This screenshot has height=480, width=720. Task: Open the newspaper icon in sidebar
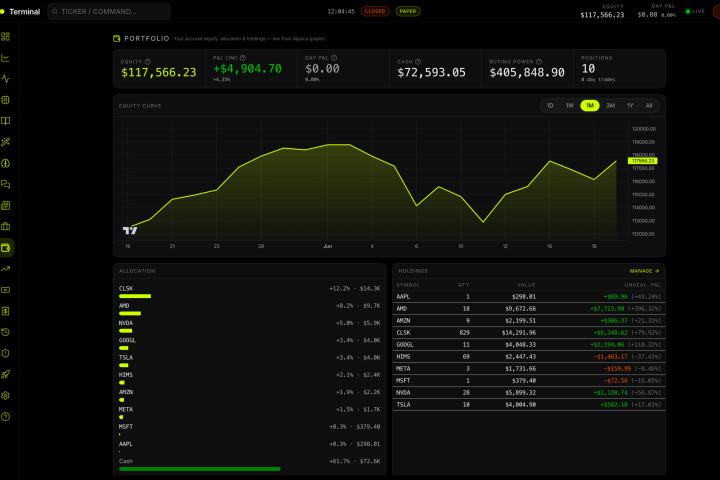pyautogui.click(x=6, y=206)
